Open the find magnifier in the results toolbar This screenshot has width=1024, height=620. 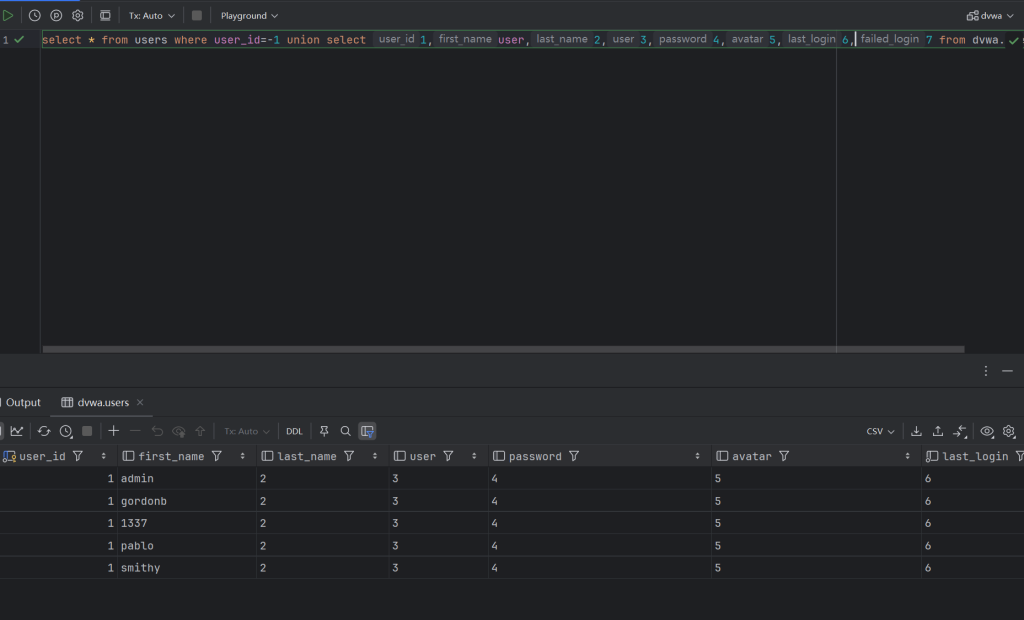pos(345,431)
